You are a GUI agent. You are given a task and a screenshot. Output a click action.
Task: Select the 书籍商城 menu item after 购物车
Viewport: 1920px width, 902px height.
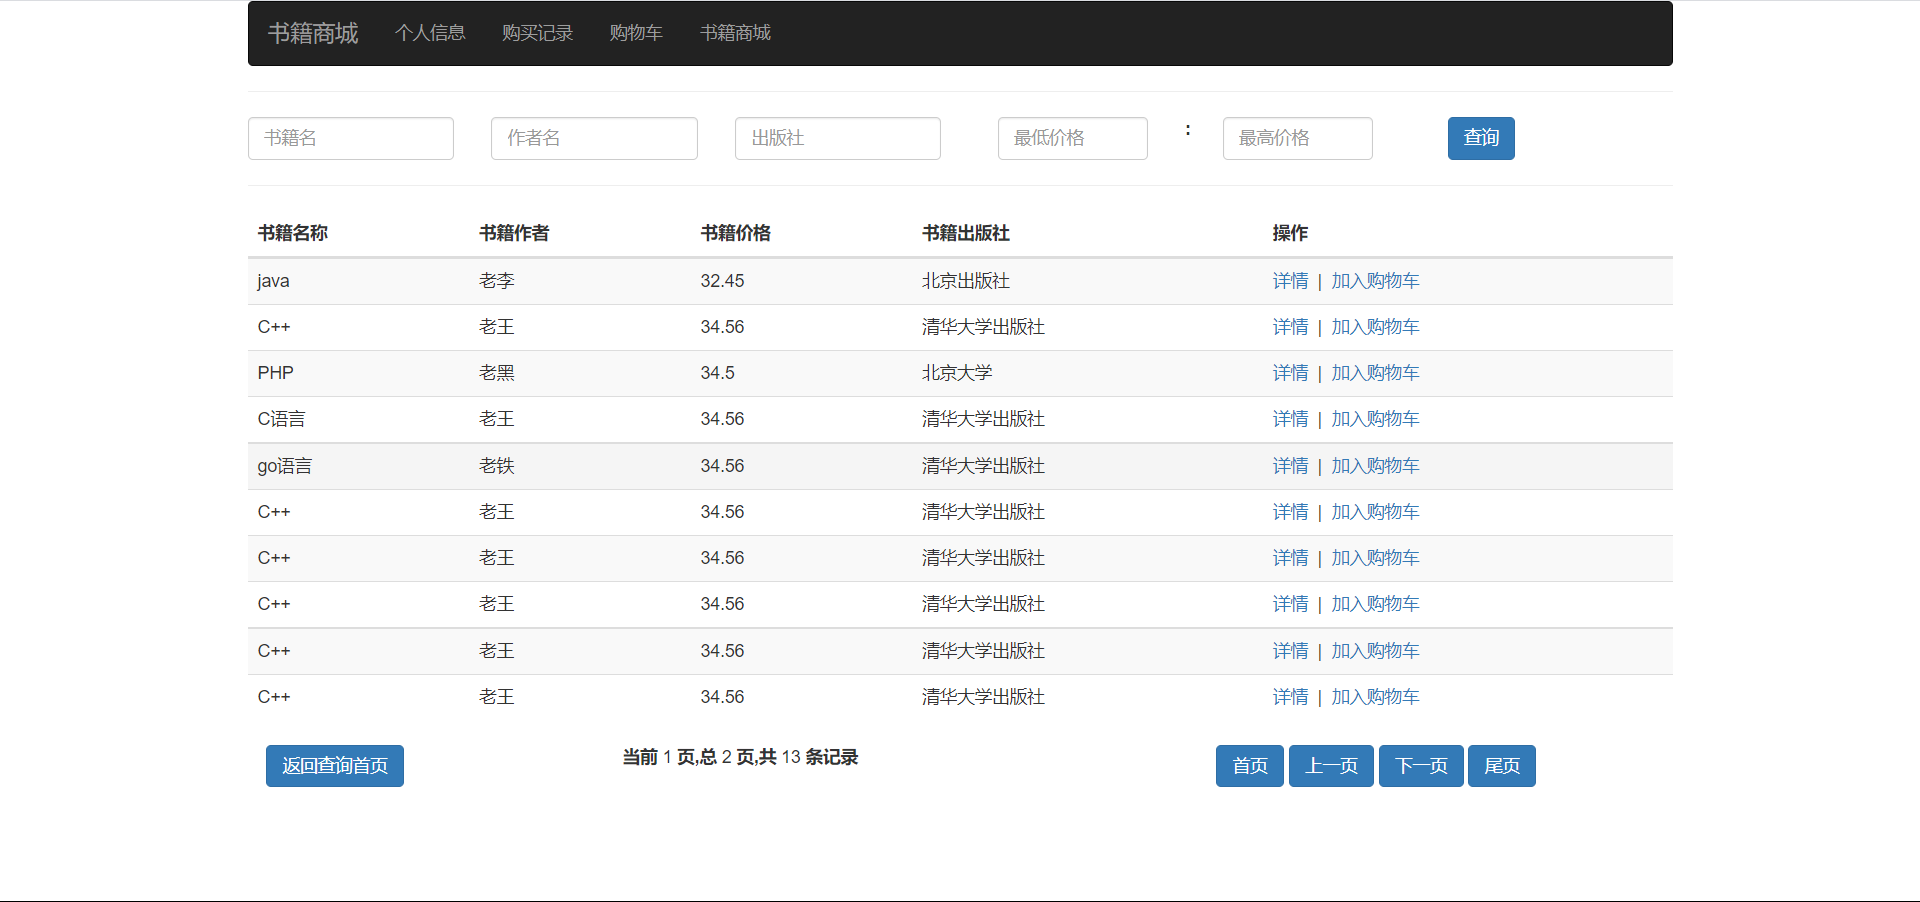tap(735, 33)
